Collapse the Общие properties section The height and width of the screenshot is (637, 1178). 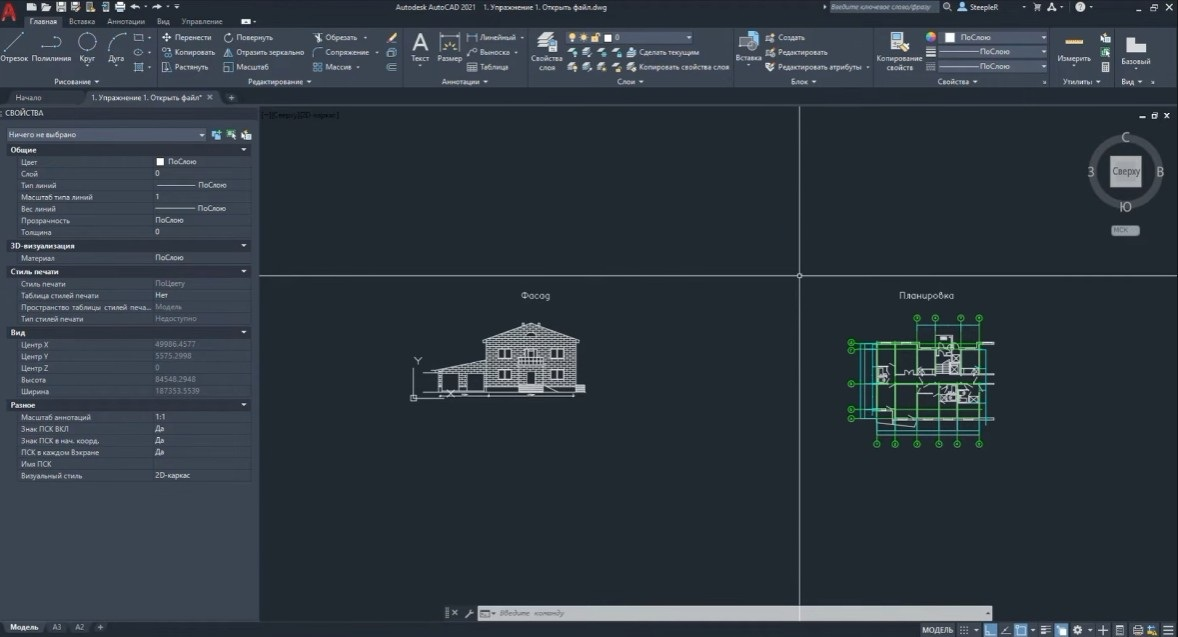[x=243, y=149]
